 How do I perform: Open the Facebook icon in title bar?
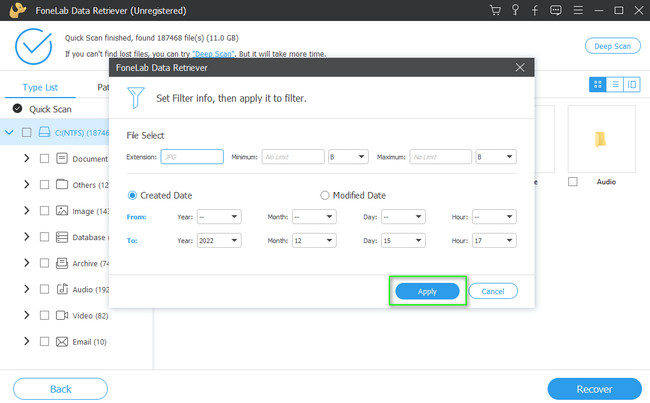click(x=535, y=10)
